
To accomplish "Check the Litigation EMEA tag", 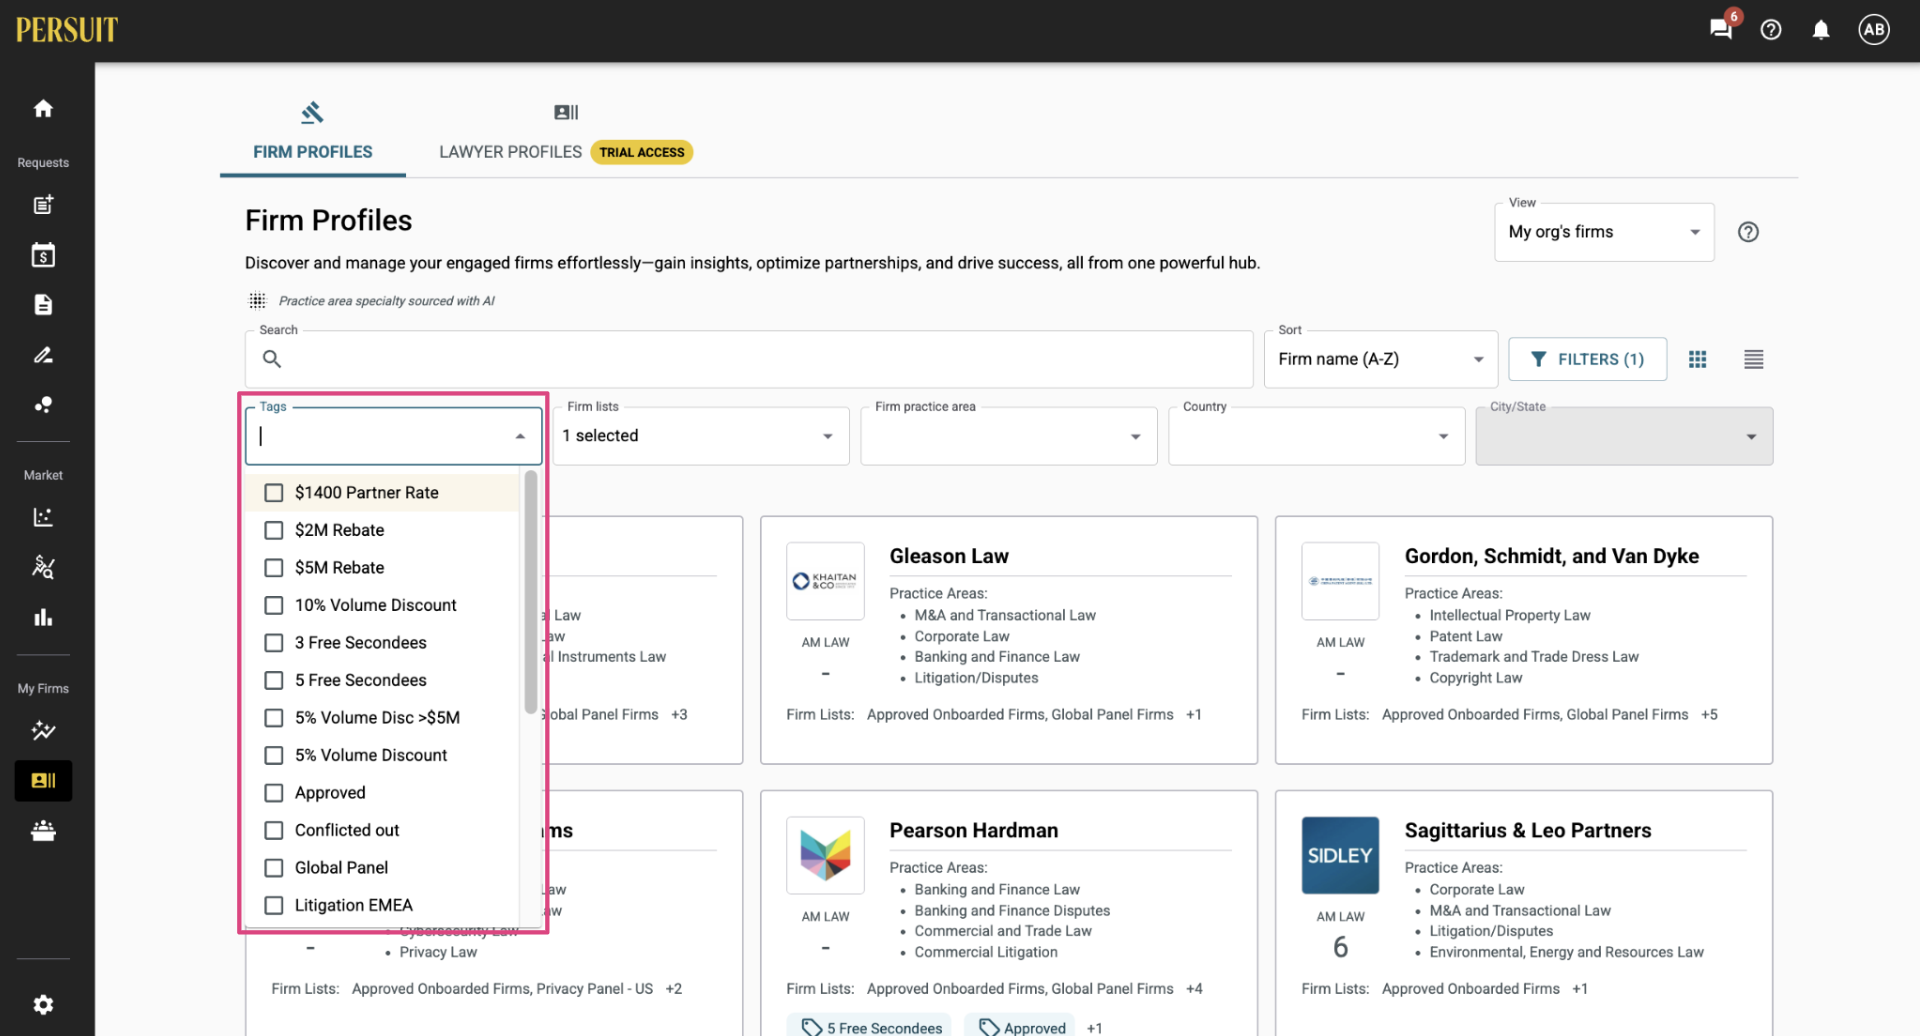I will click(x=273, y=905).
